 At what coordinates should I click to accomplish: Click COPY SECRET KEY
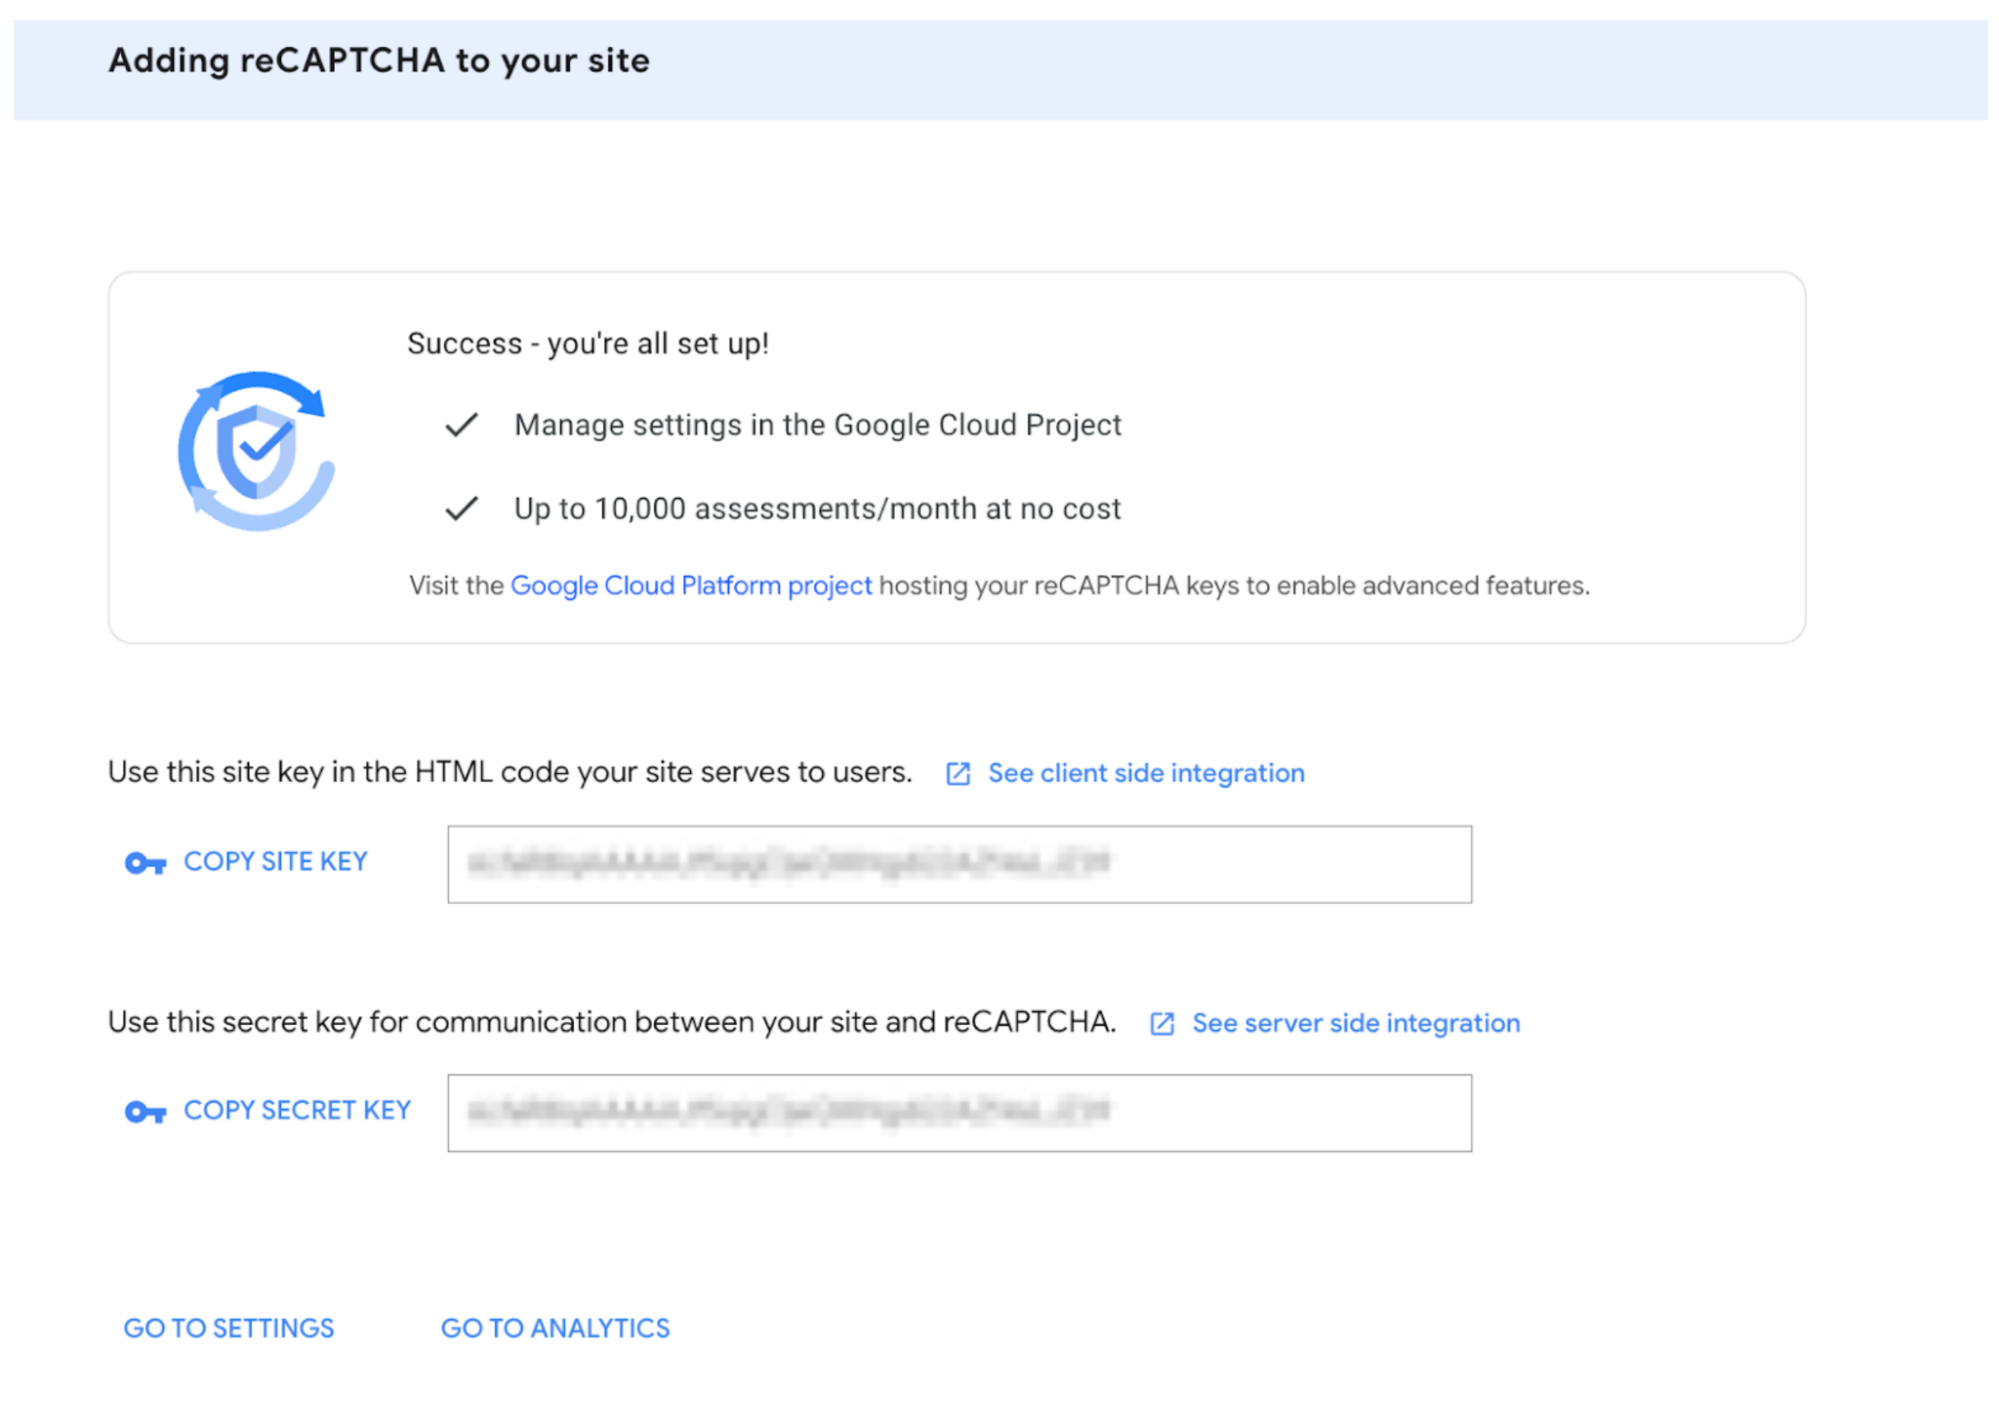pos(296,1110)
